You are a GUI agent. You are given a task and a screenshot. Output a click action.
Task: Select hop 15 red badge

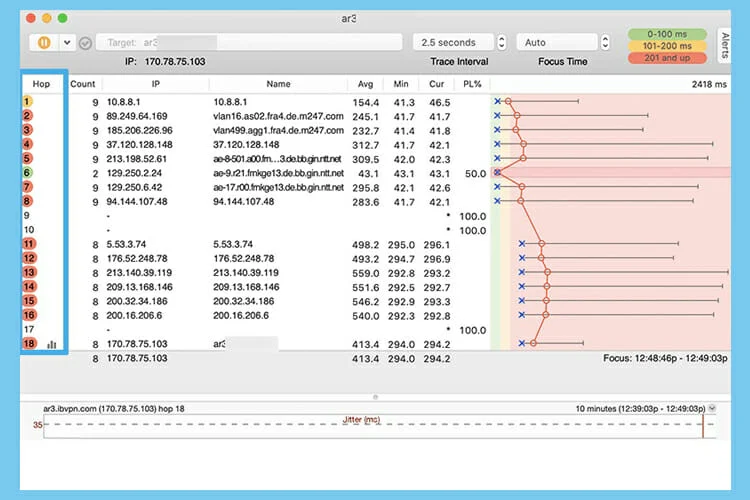click(x=29, y=301)
